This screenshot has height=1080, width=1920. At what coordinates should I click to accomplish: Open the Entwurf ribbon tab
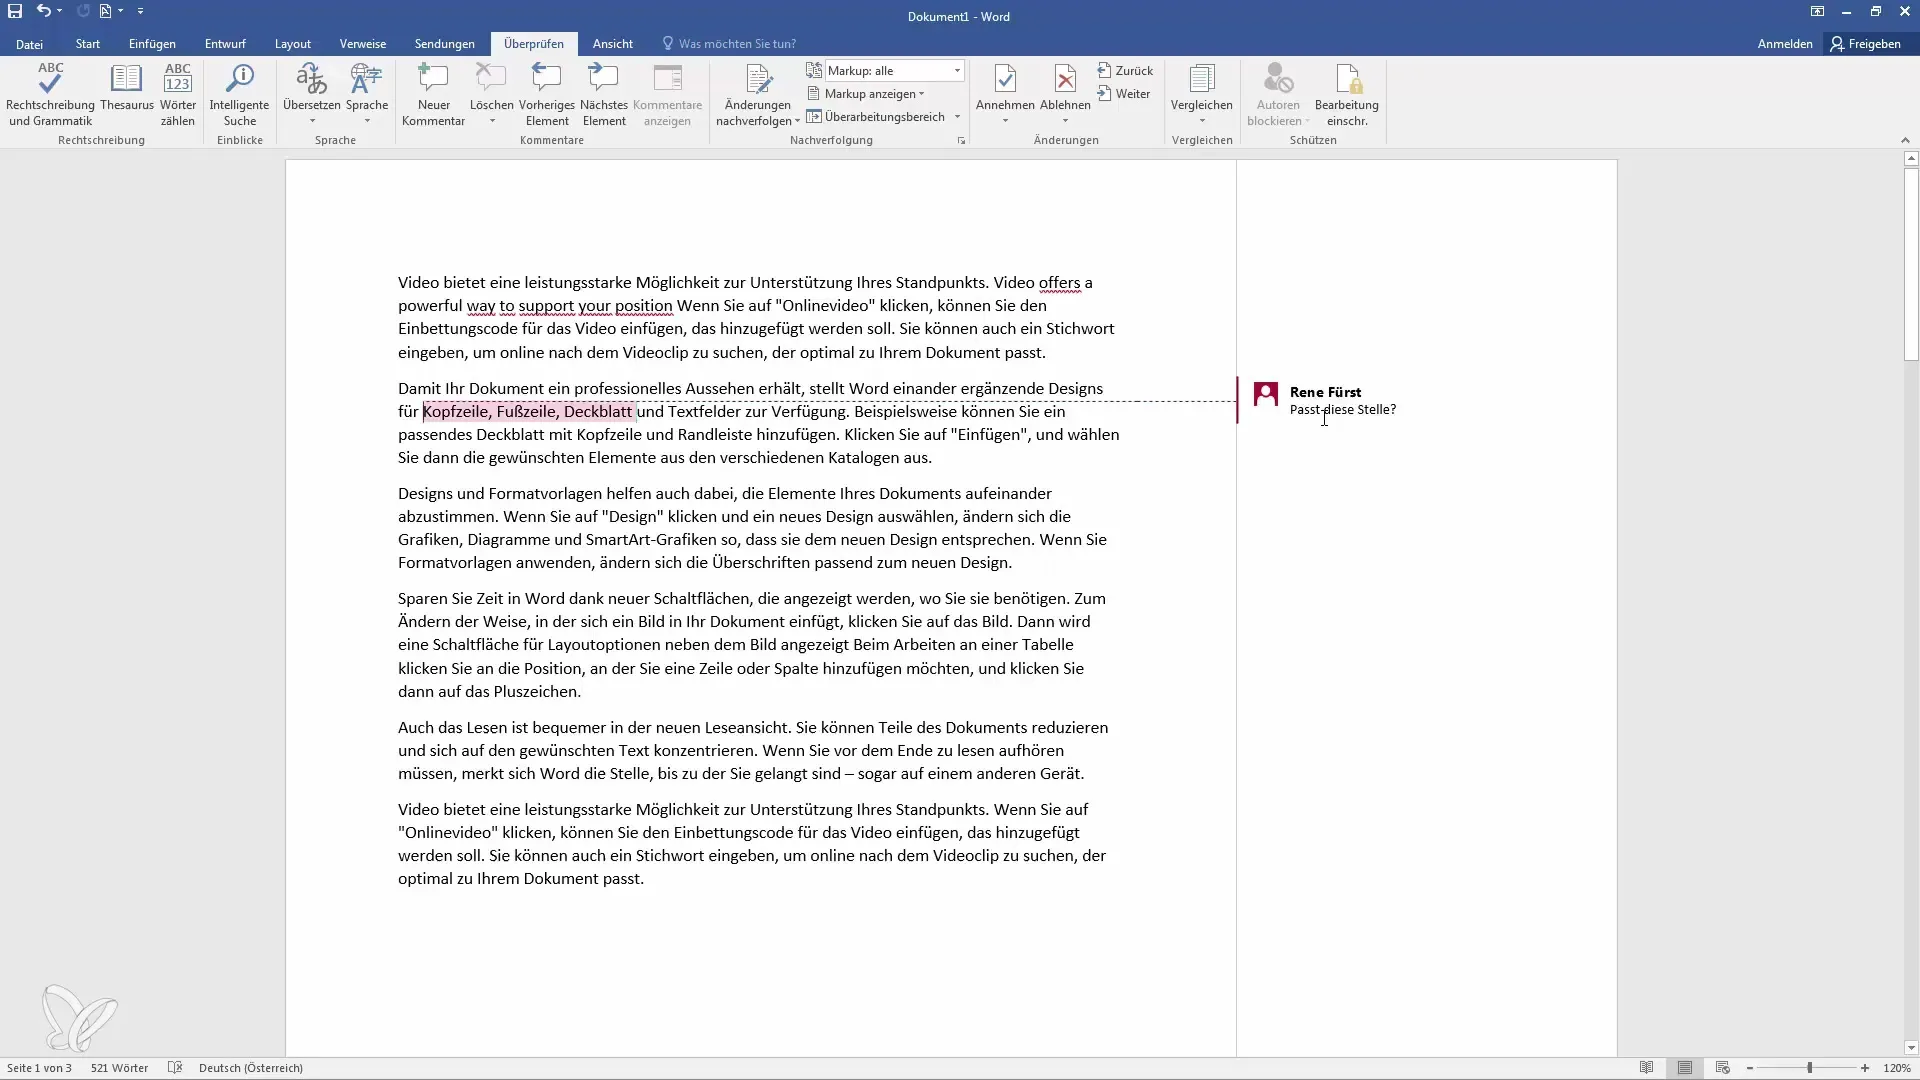pos(225,44)
